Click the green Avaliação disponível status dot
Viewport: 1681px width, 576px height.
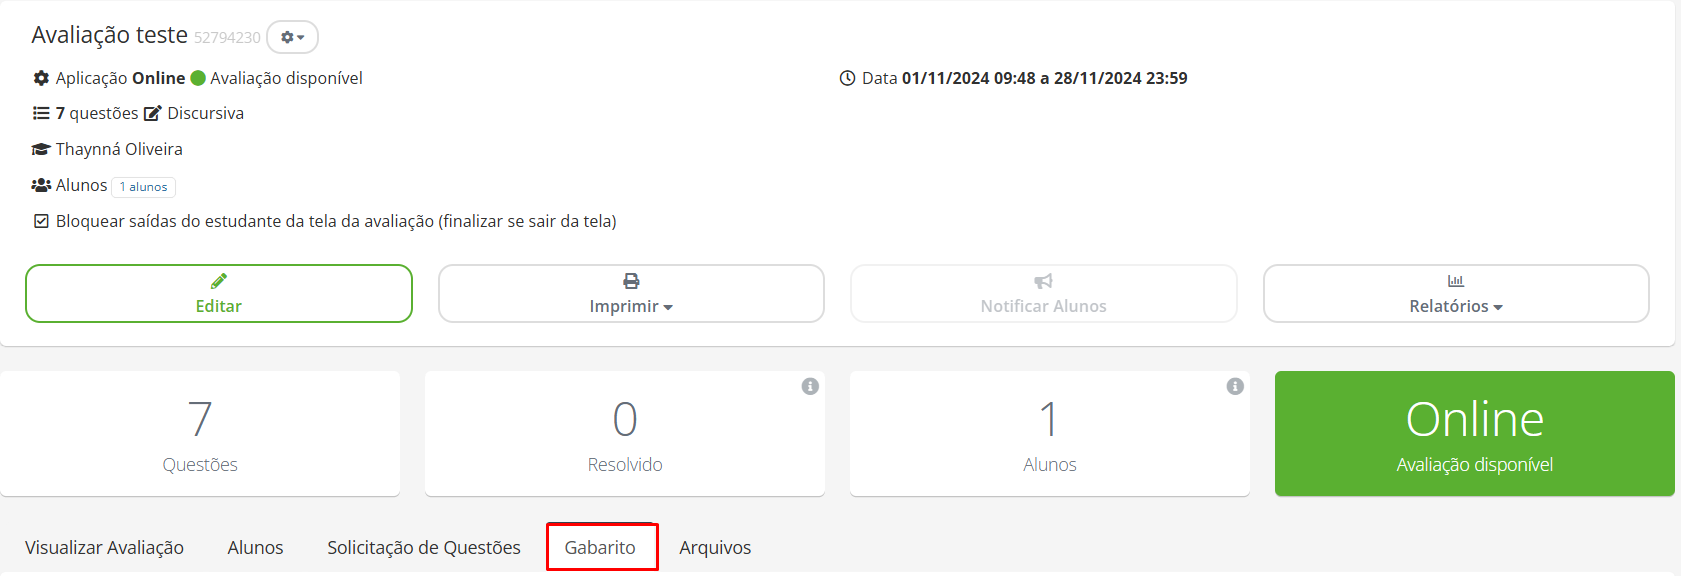click(198, 78)
